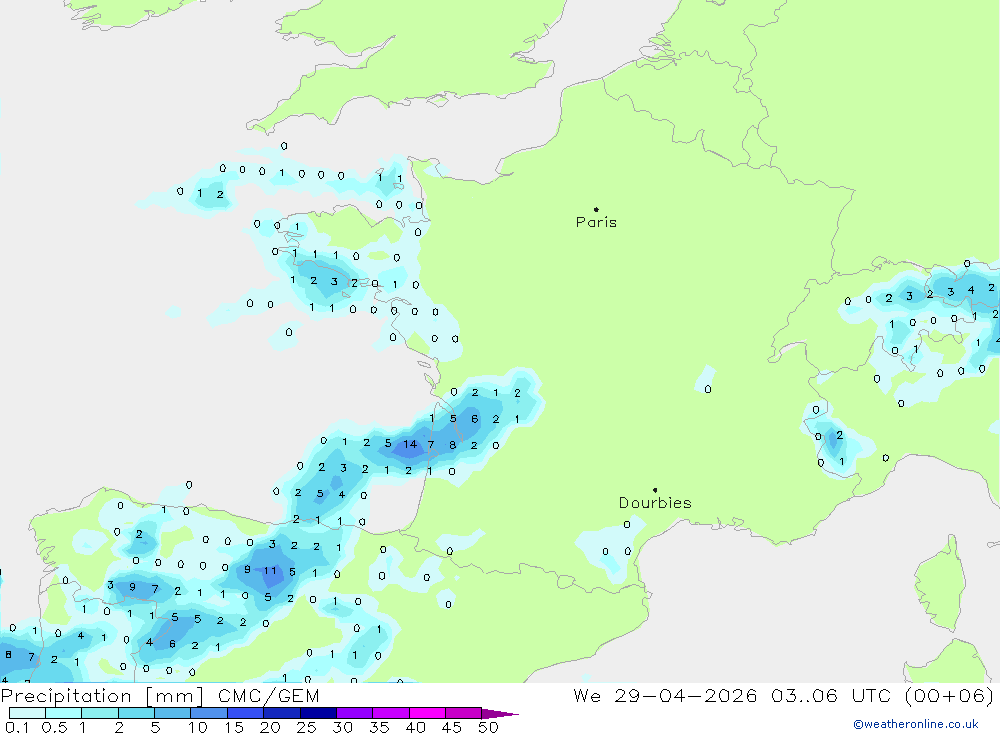Click the '03..06 UTC (00+06)' time label

pos(883,695)
